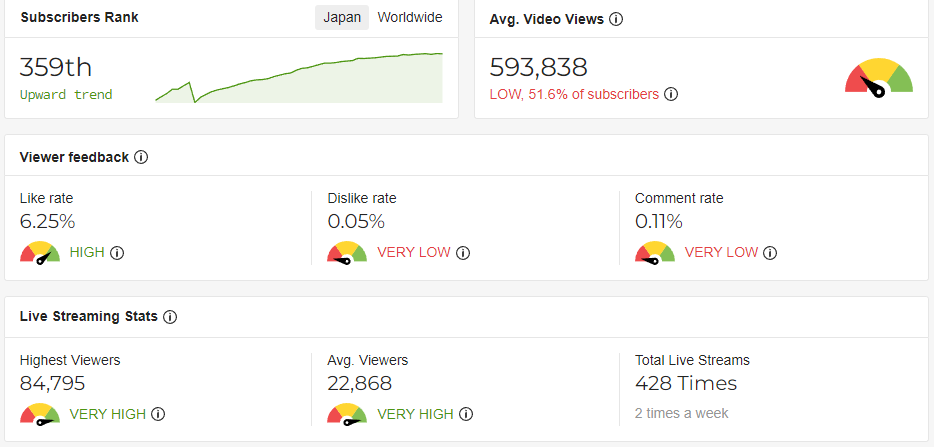
Task: Click info icon beside Highest Viewers VERY HIGH
Action: [x=158, y=414]
